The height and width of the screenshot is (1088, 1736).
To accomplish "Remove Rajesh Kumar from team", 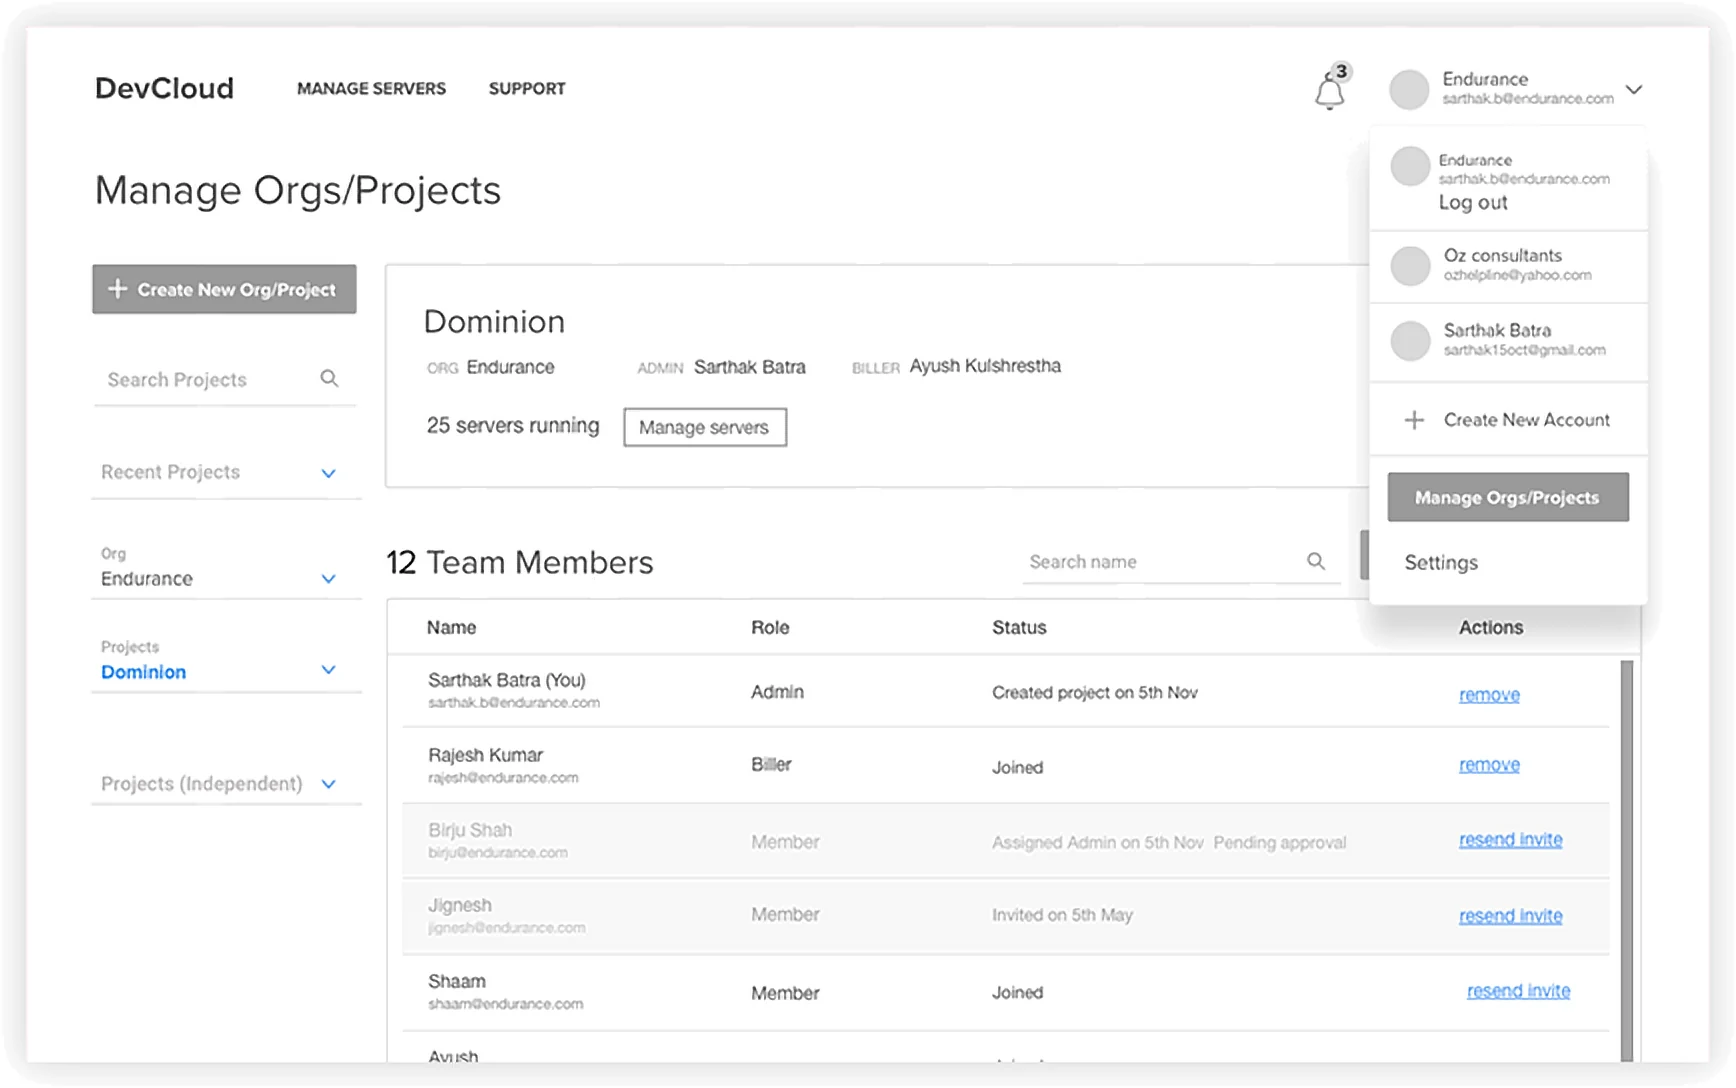I will tap(1489, 764).
